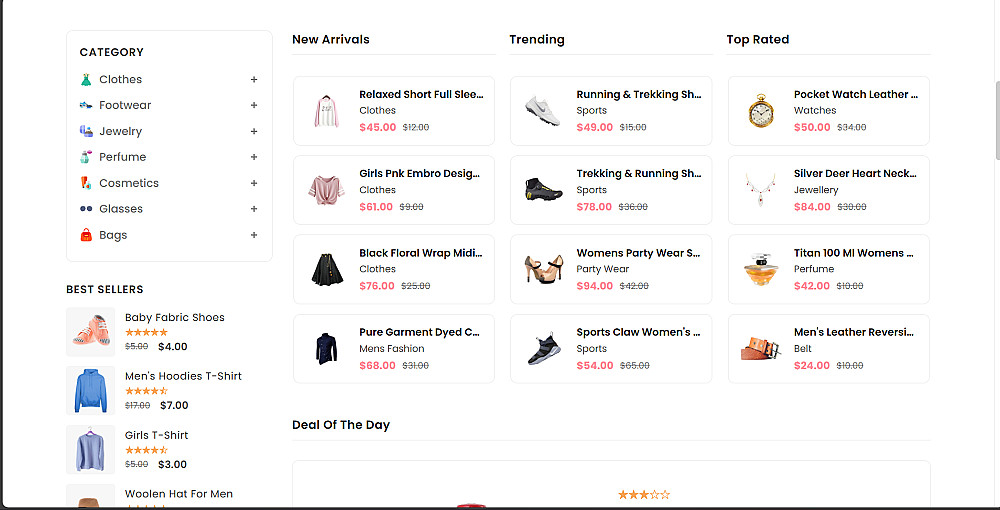1000x510 pixels.
Task: Click the Jewelry category icon
Action: (86, 131)
